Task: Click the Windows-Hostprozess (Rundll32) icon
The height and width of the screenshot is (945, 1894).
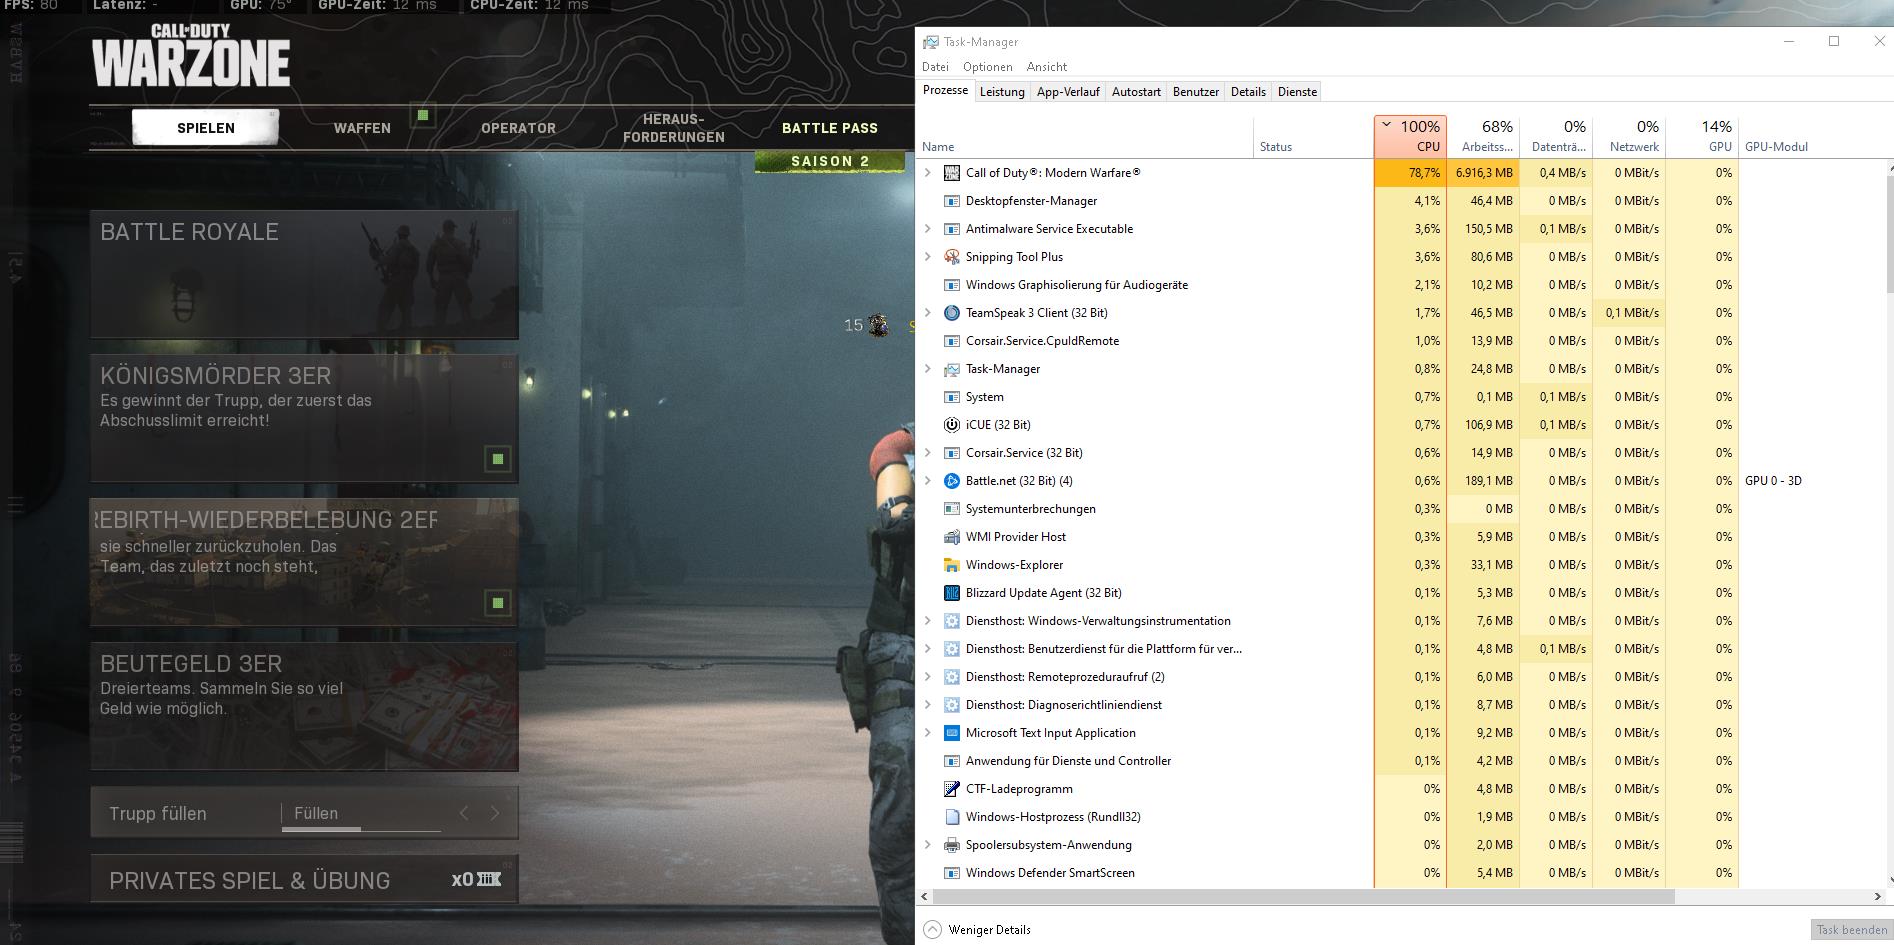Action: pos(951,817)
